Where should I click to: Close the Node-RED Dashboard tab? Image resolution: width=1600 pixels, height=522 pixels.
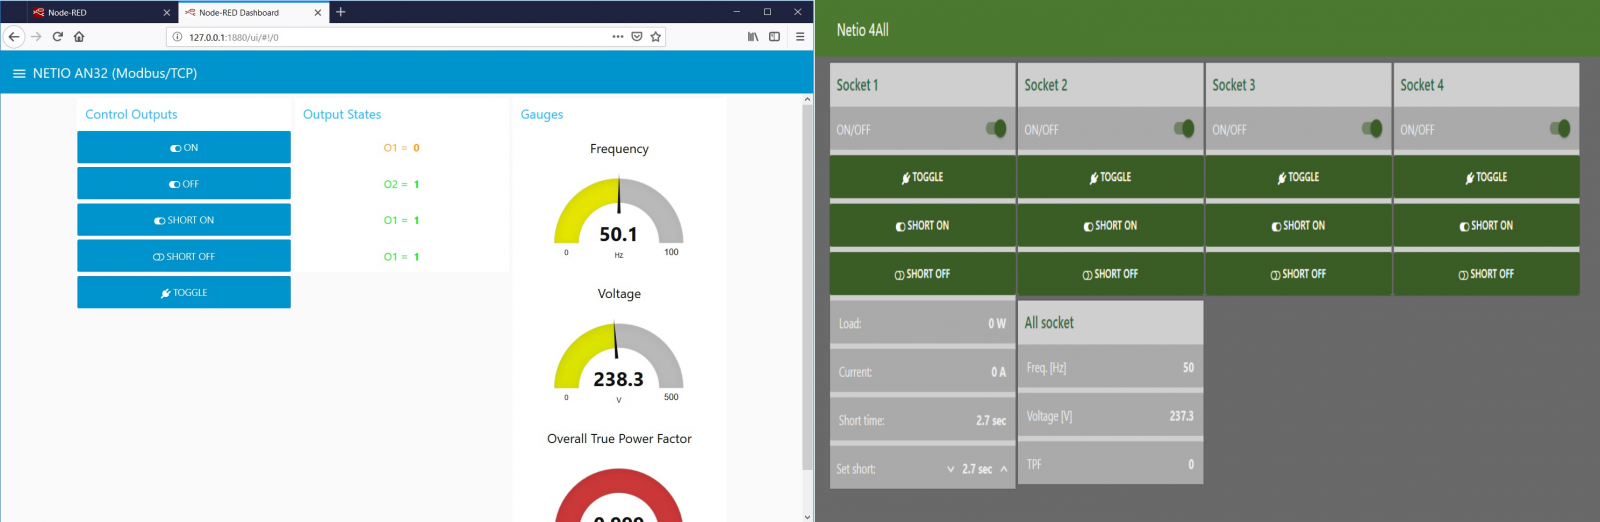pyautogui.click(x=318, y=13)
